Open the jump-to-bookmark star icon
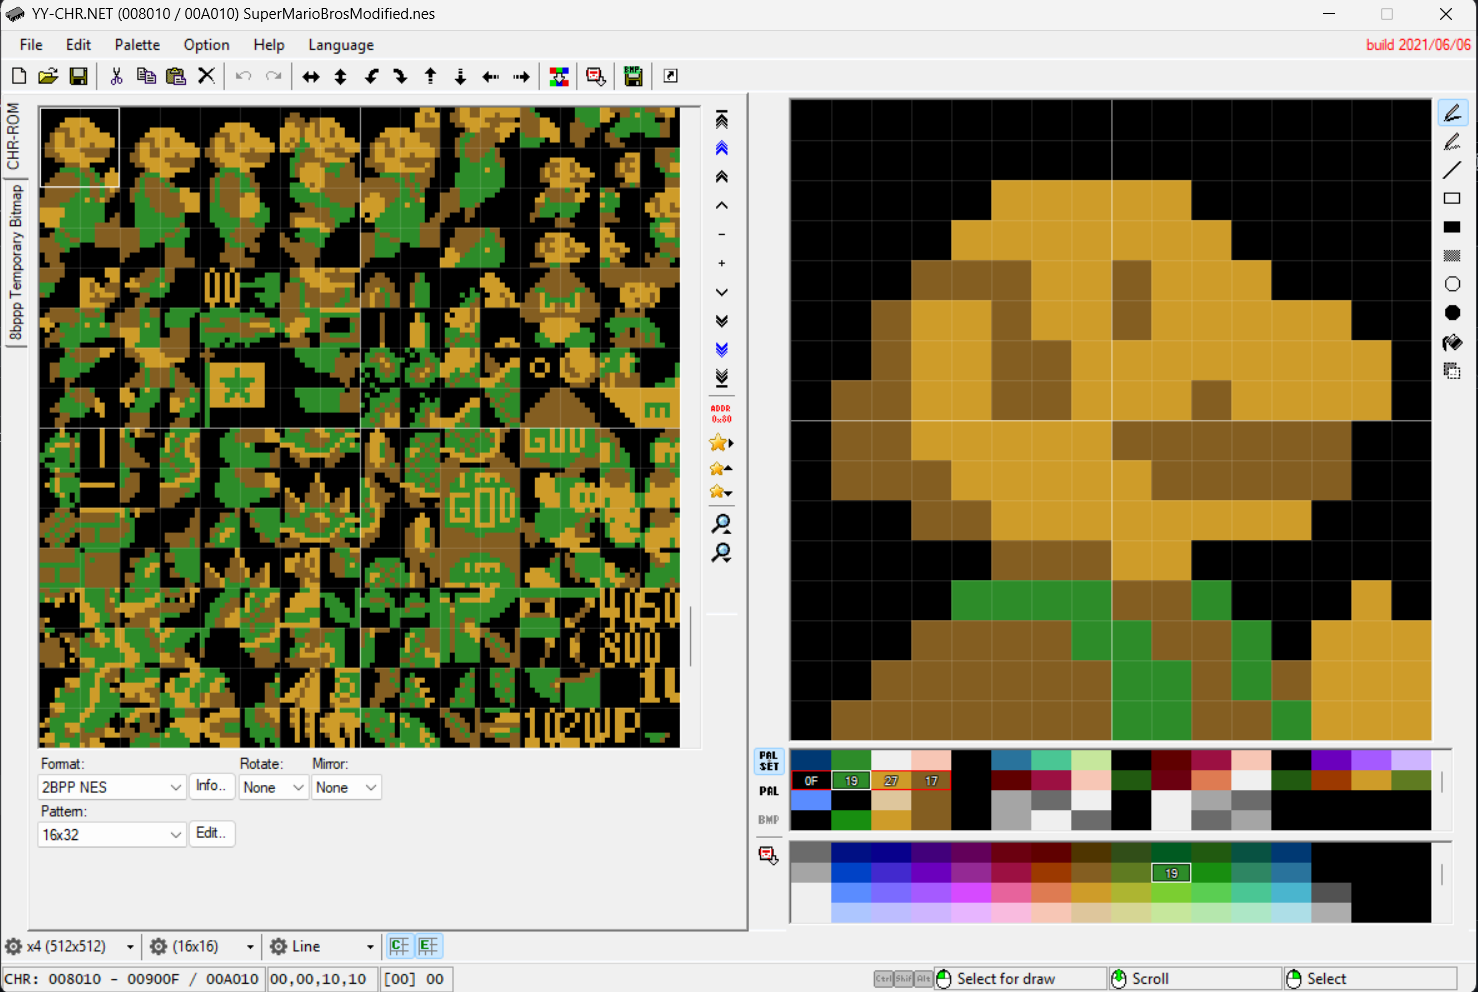Image resolution: width=1478 pixels, height=992 pixels. pos(721,443)
